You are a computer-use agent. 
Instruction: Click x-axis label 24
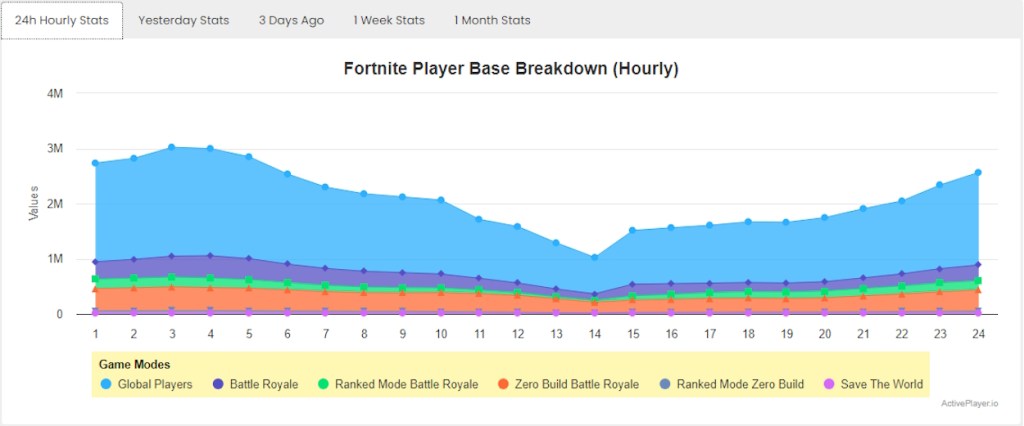[978, 334]
